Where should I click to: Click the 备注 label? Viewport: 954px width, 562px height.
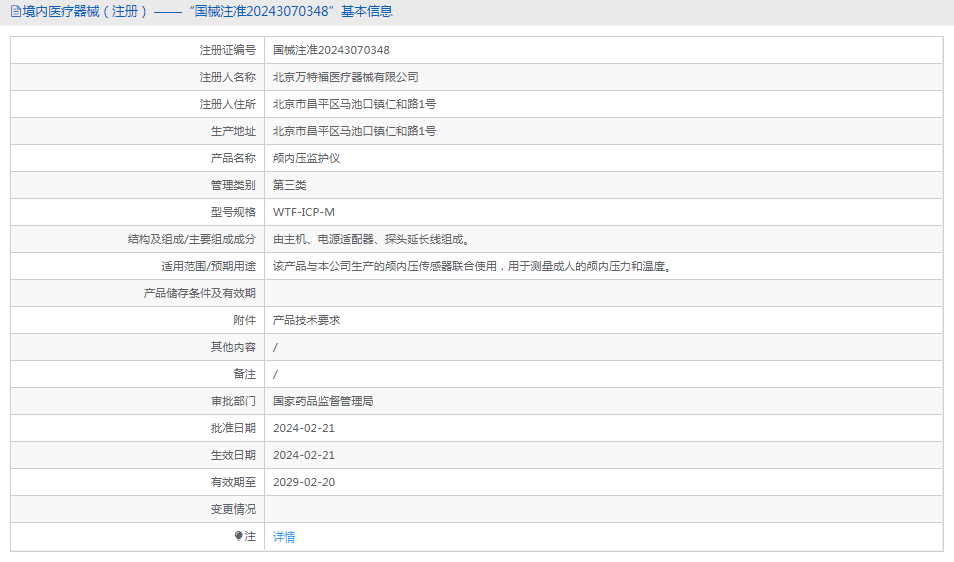[245, 374]
